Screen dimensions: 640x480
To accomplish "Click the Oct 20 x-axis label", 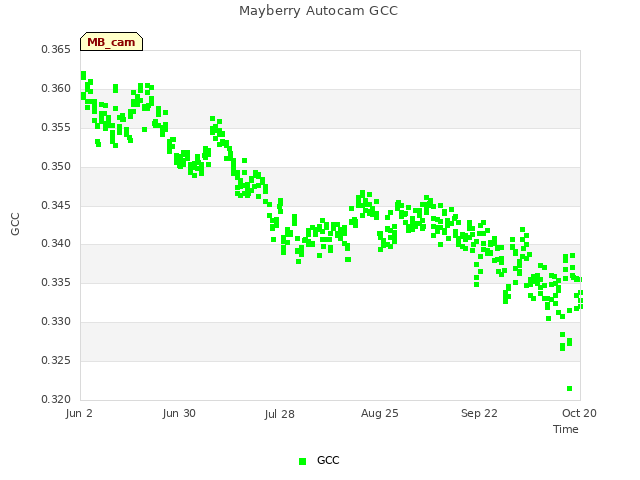I will tap(579, 413).
